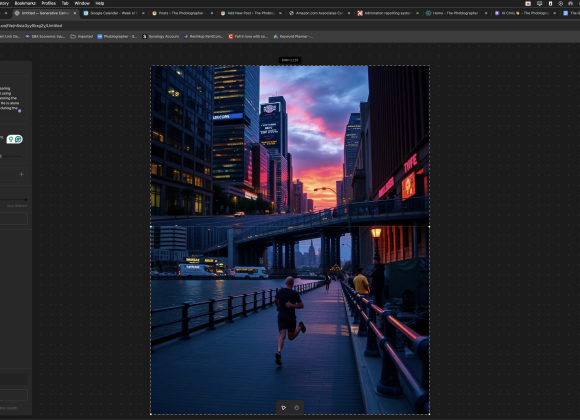Screen dimensions: 580x420
Task: Open the RentMap bookmark
Action: point(203,36)
